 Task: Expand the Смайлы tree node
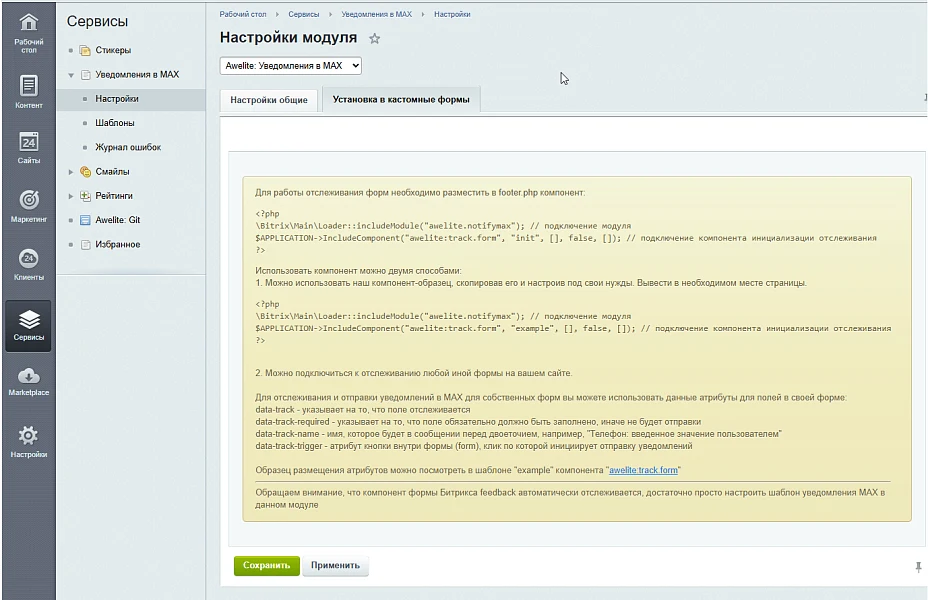[71, 172]
